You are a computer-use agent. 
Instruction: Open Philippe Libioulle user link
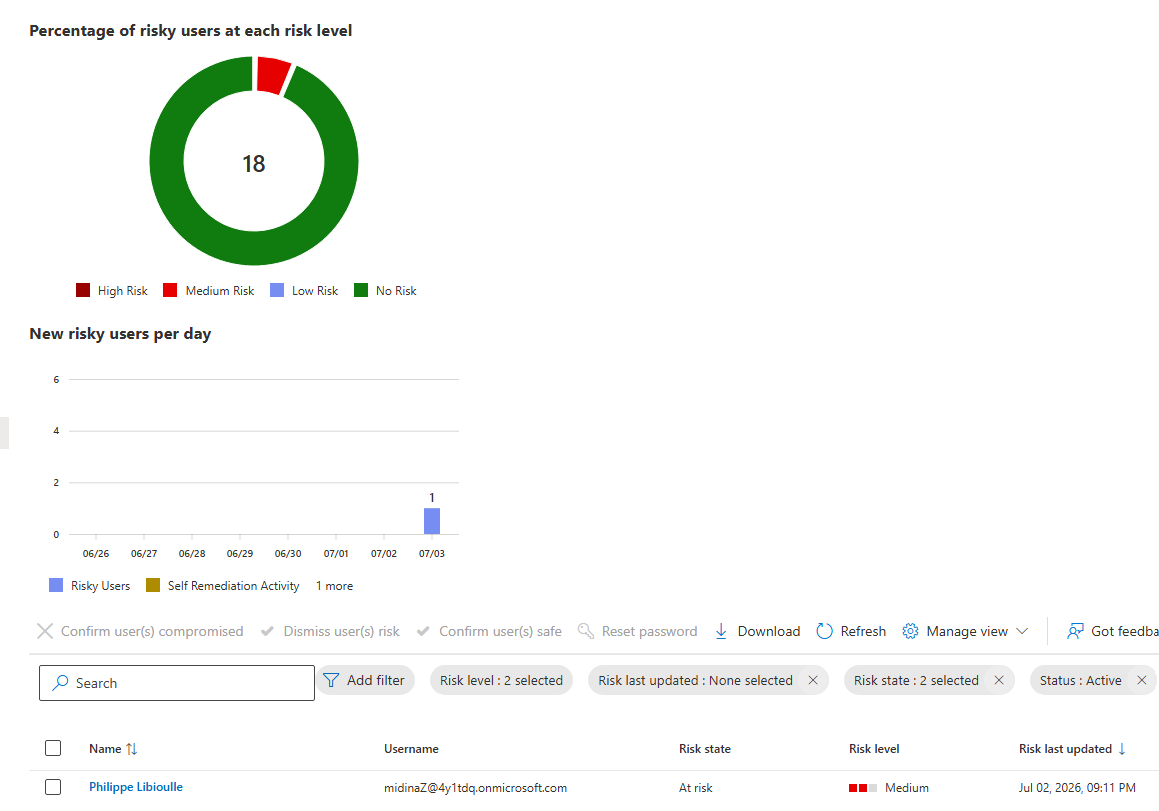coord(136,787)
